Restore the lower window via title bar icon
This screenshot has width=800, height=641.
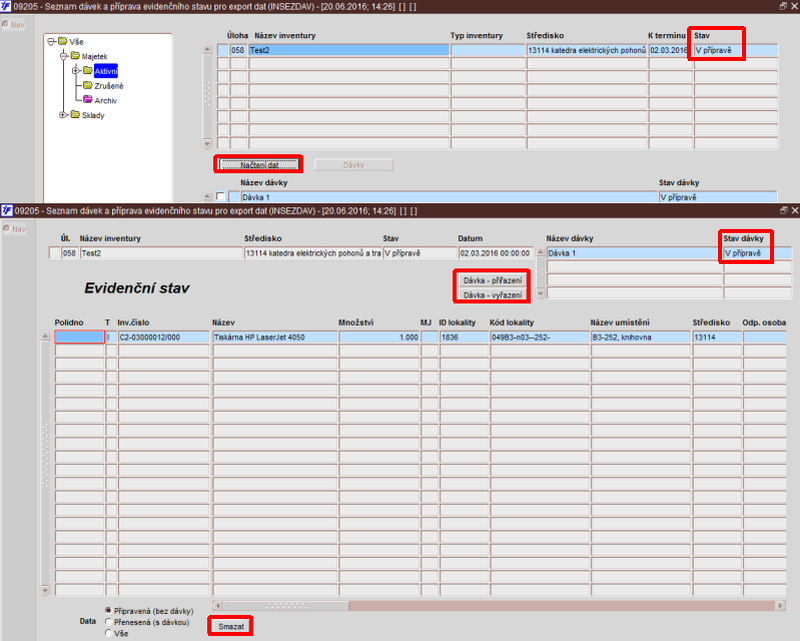[x=784, y=210]
